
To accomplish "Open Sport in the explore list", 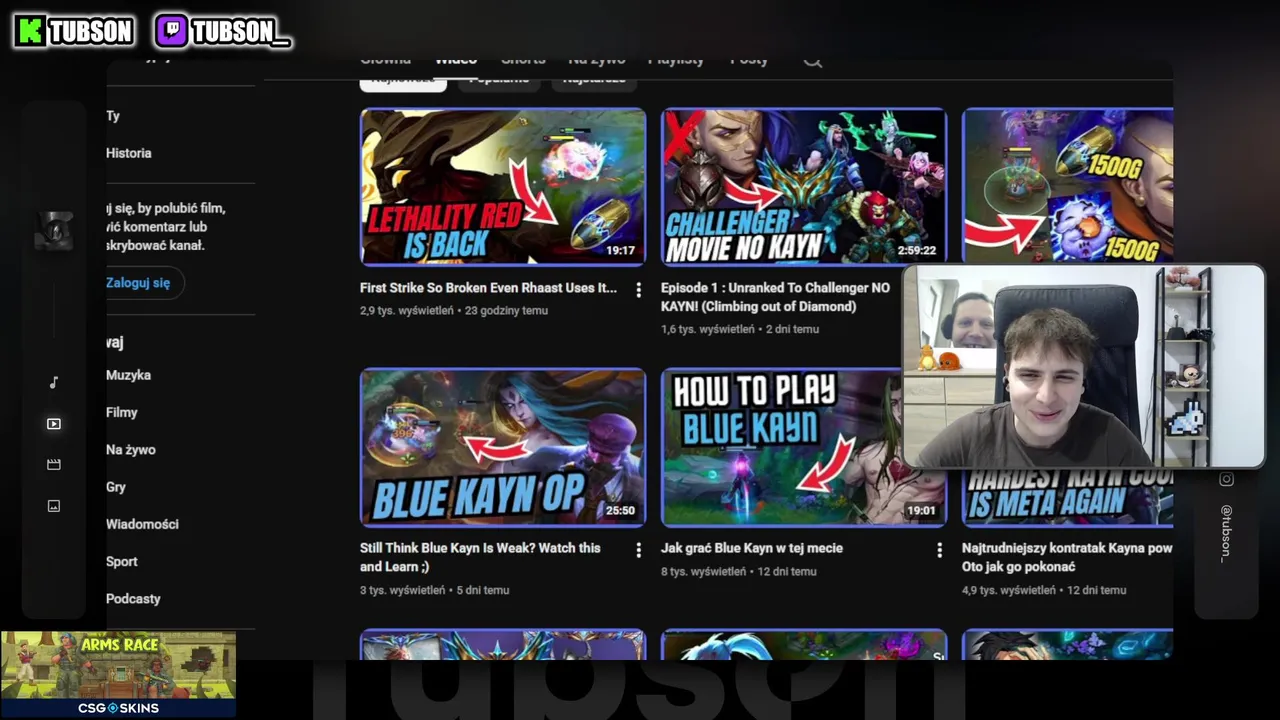I will 122,562.
